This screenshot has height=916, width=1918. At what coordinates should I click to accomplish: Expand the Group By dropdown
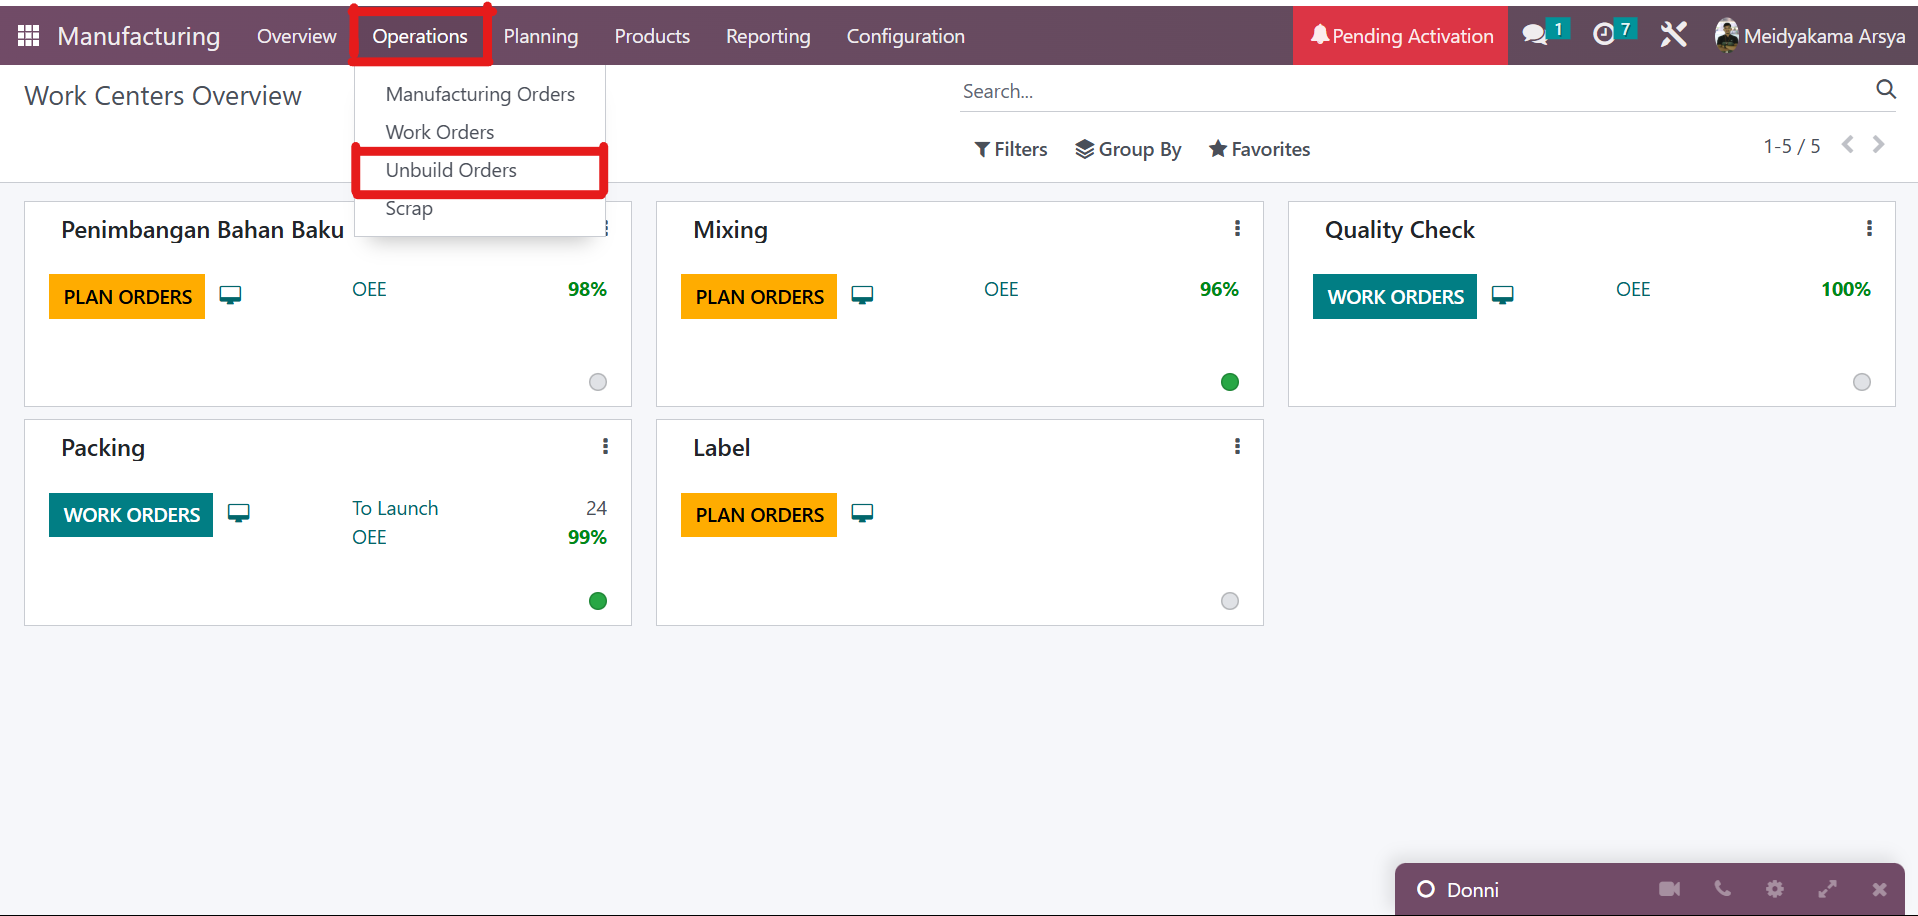[x=1128, y=149]
